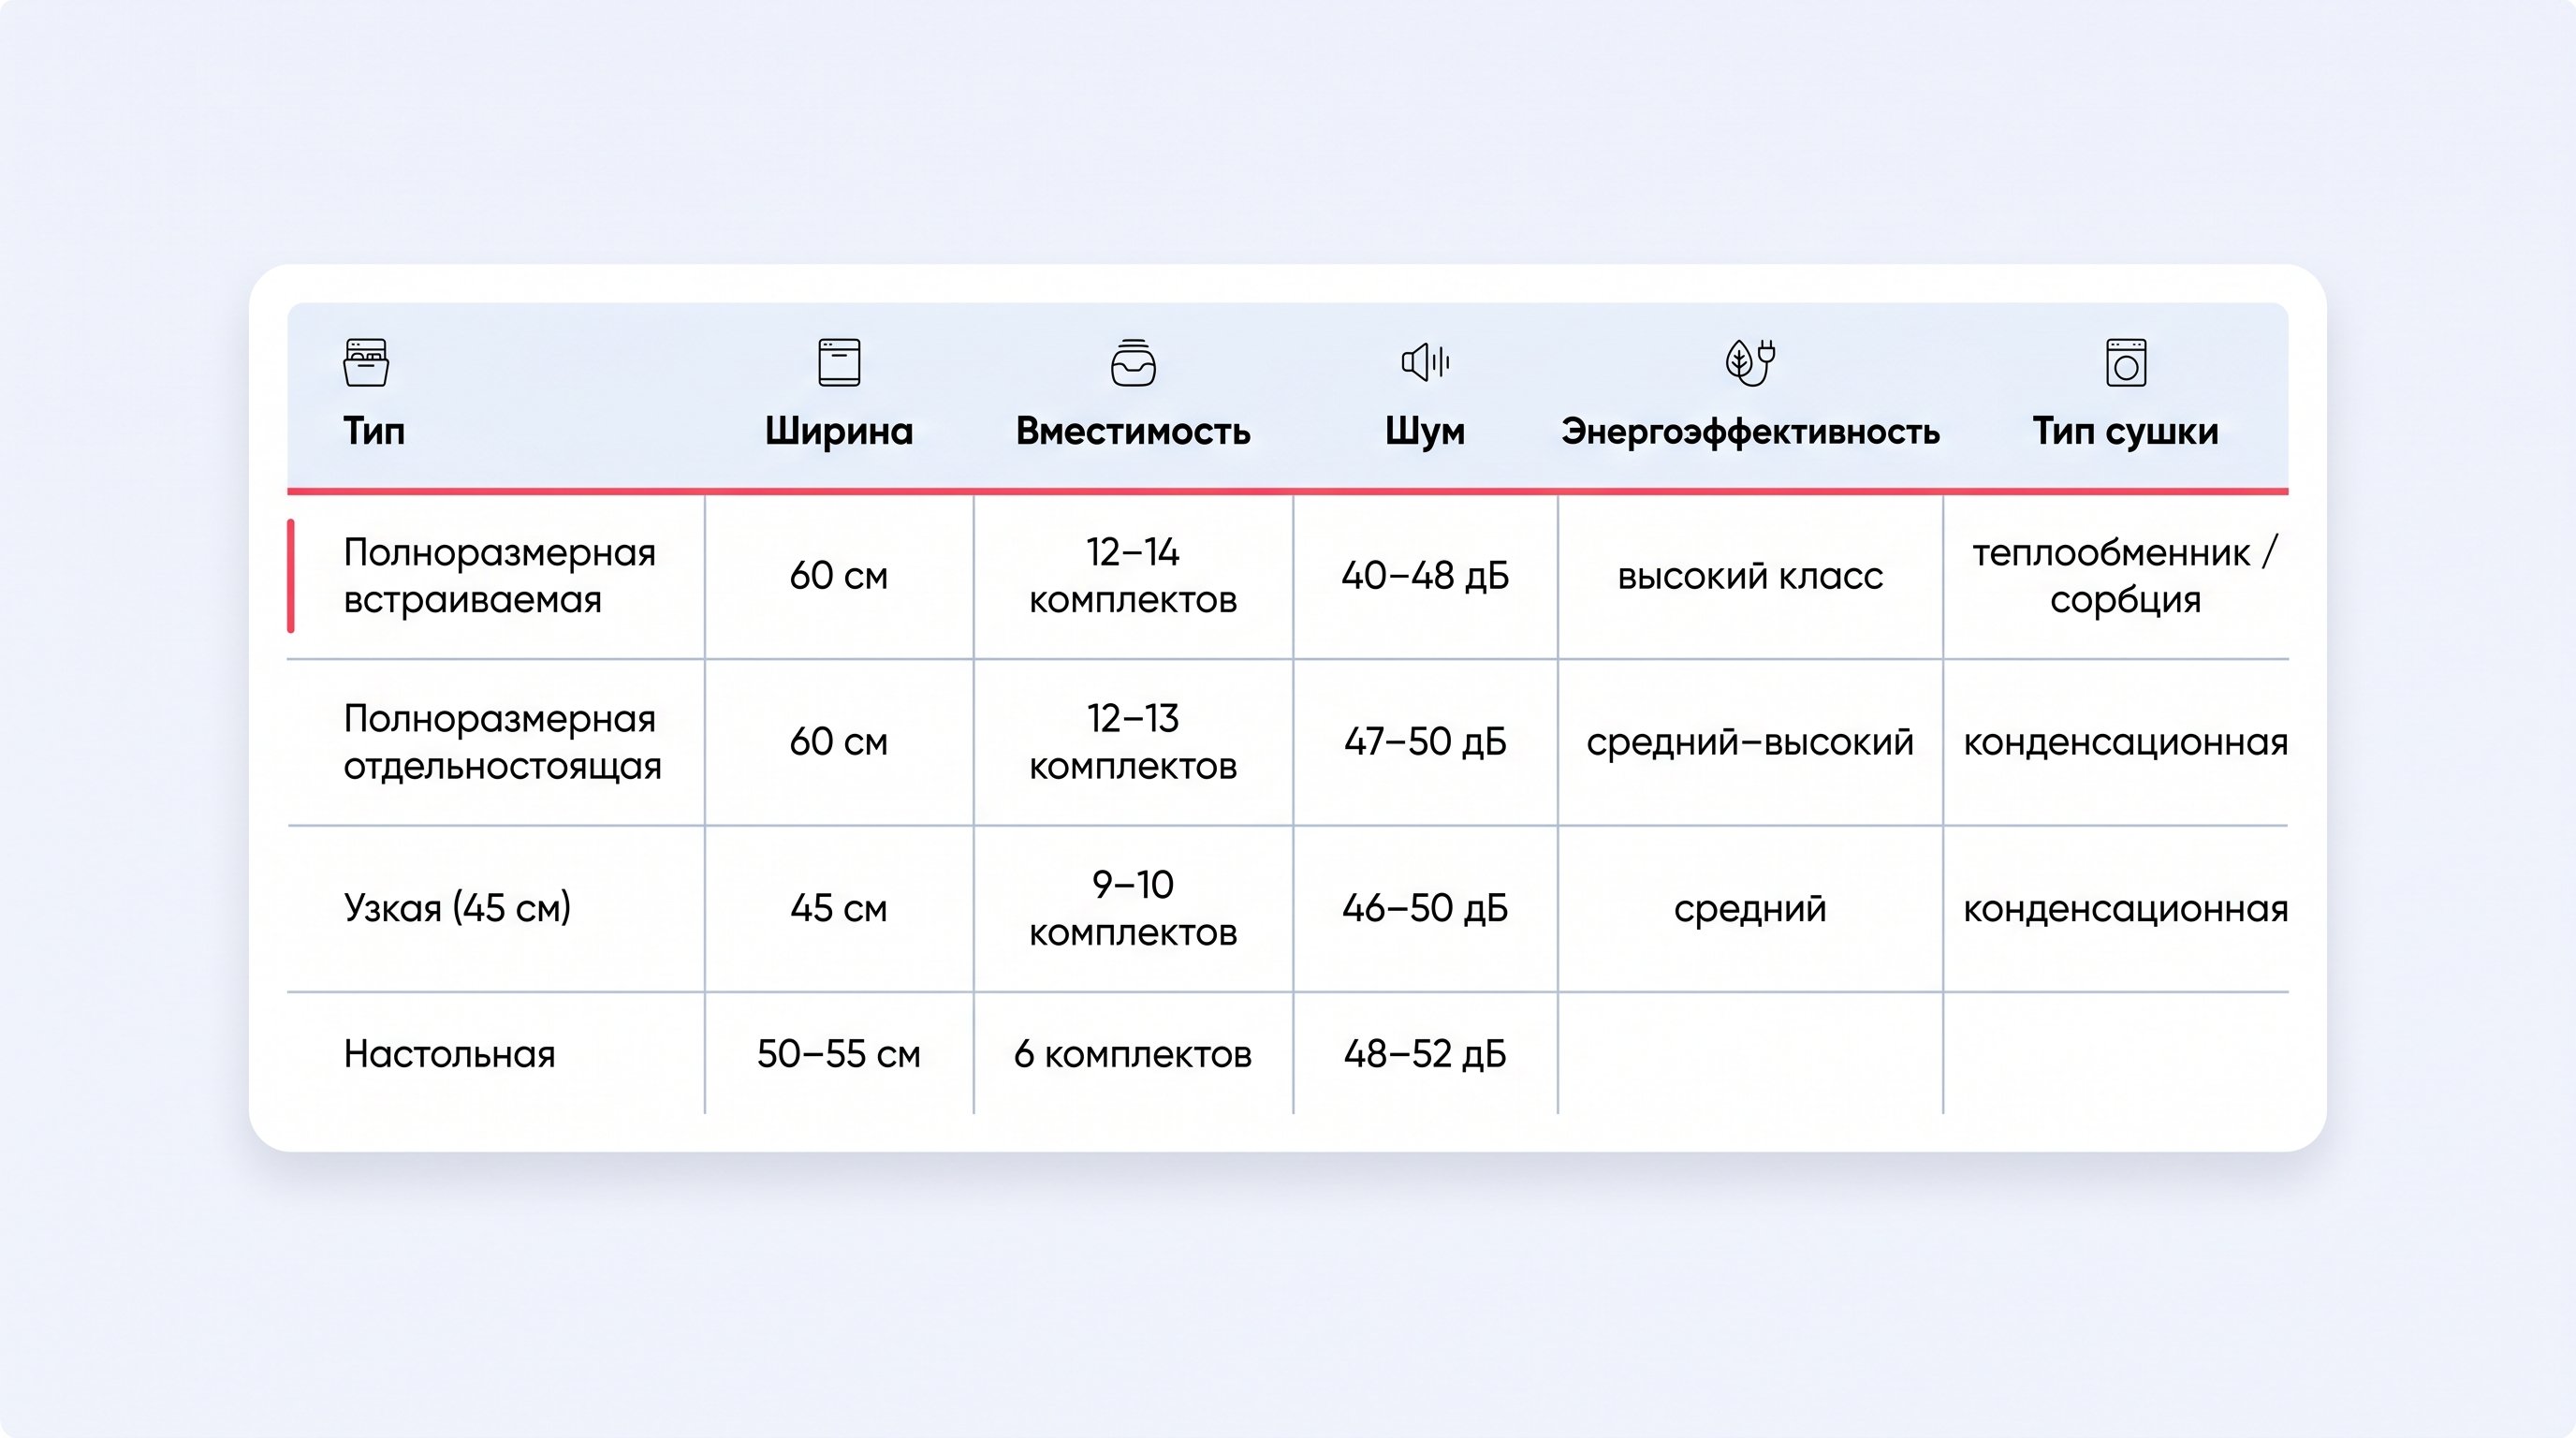2576x1438 pixels.
Task: Click конденсационная in the Узкая row
Action: (x=2126, y=908)
